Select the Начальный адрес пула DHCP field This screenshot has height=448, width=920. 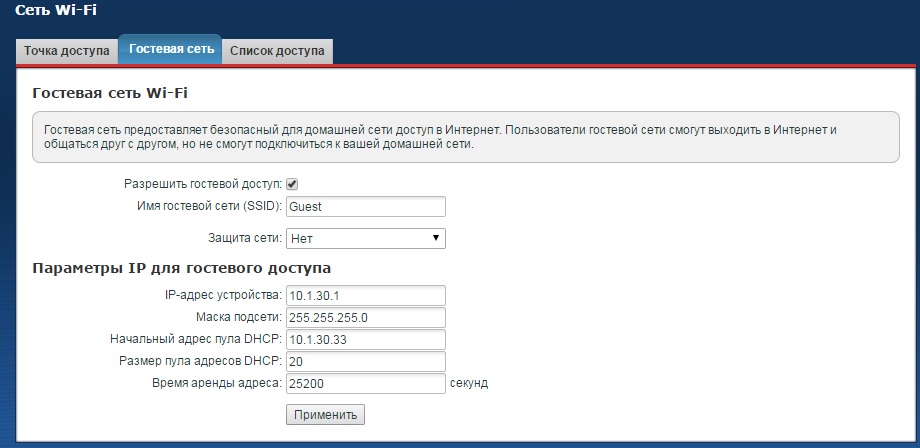pos(365,339)
